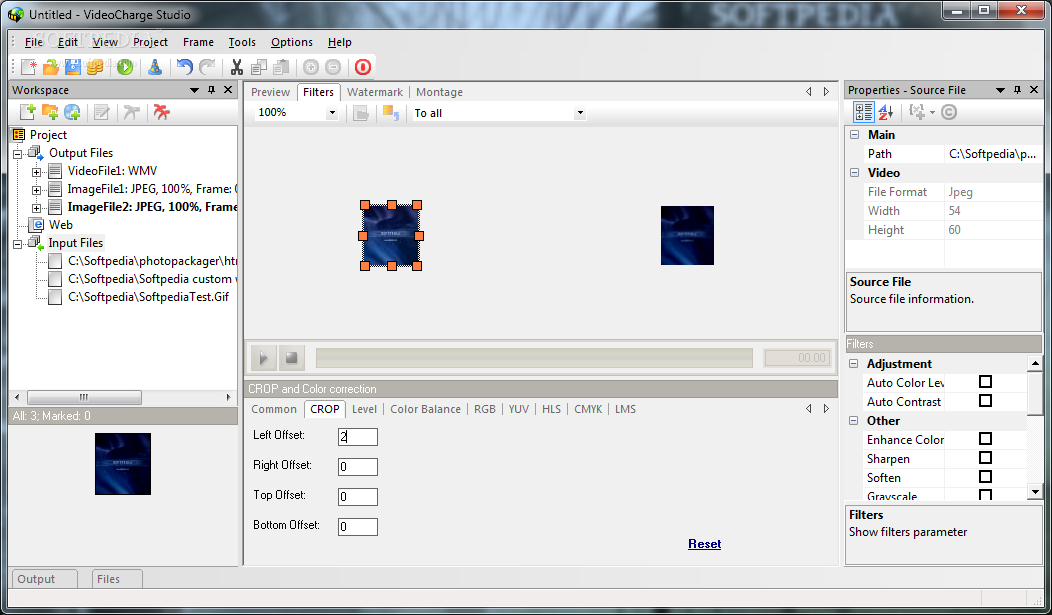Viewport: 1052px width, 615px height.
Task: Redo the last undone action
Action: click(207, 67)
